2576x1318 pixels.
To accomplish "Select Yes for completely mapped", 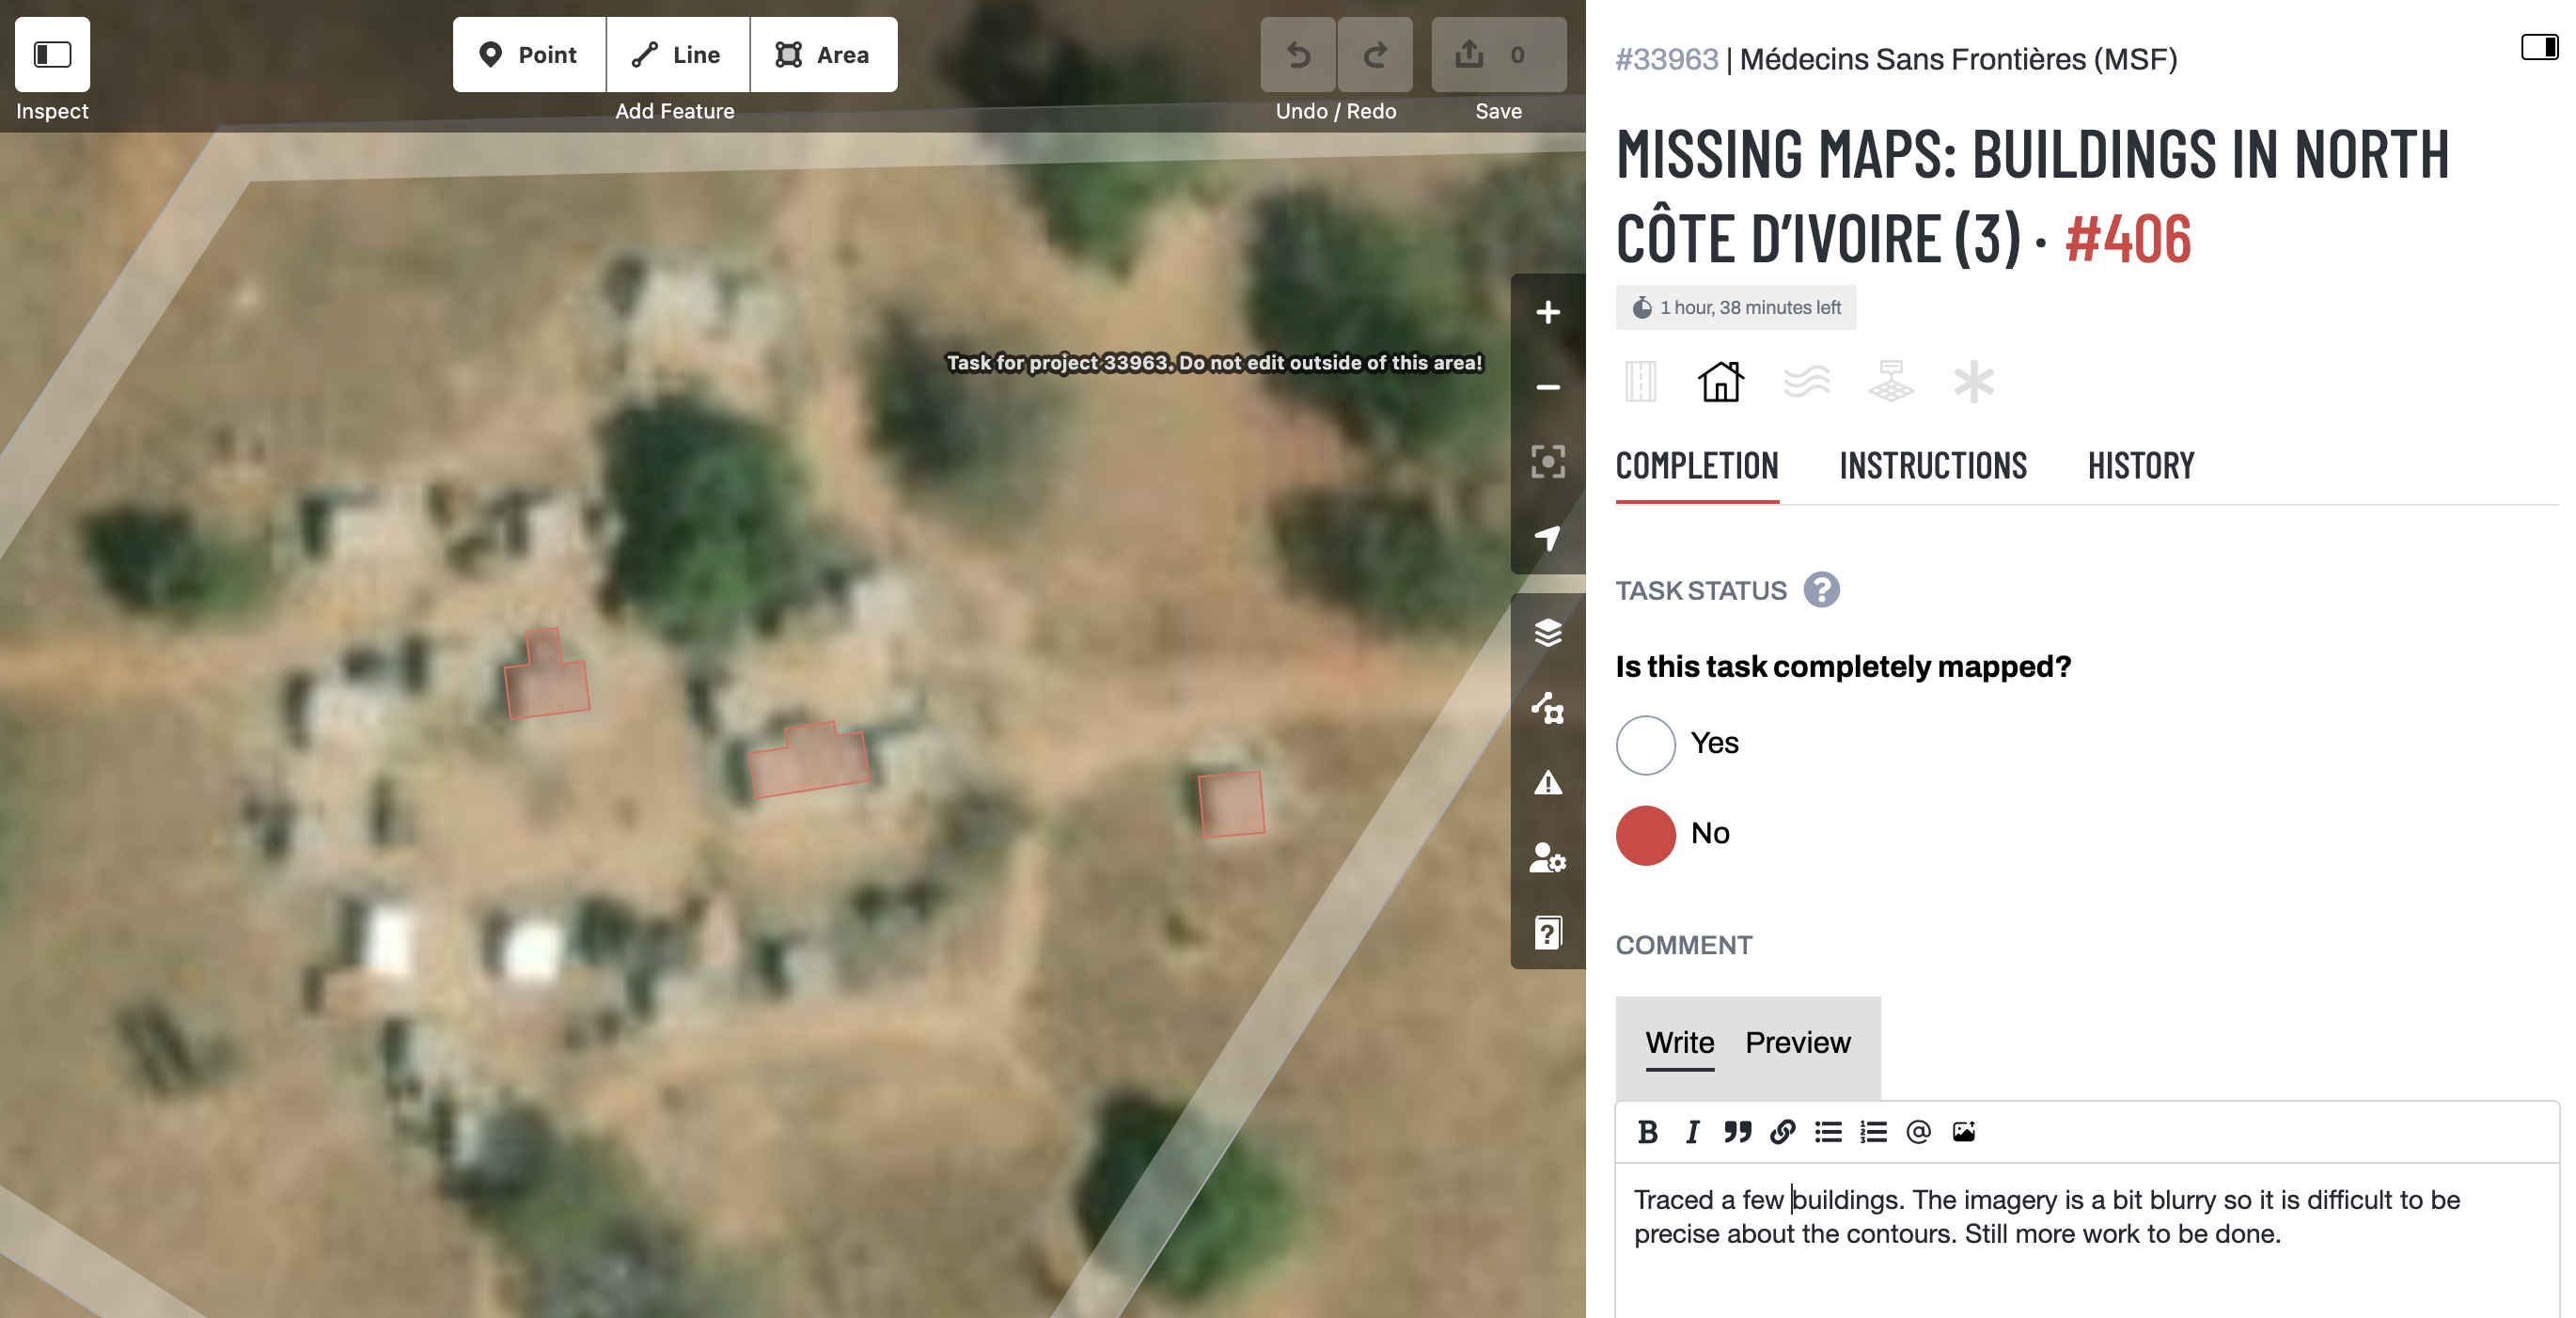I will click(1645, 745).
